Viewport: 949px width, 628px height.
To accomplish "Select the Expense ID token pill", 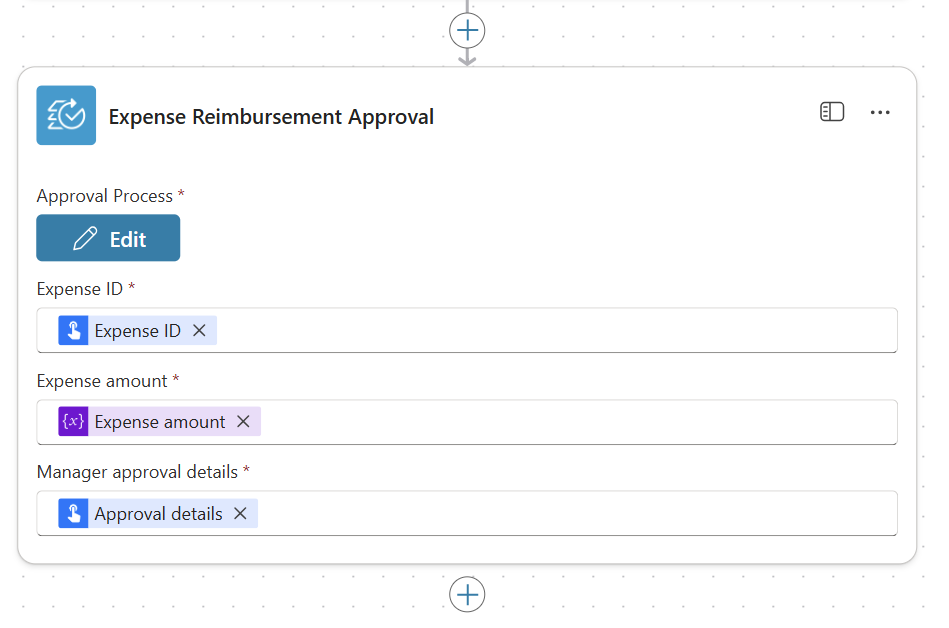I will click(138, 330).
